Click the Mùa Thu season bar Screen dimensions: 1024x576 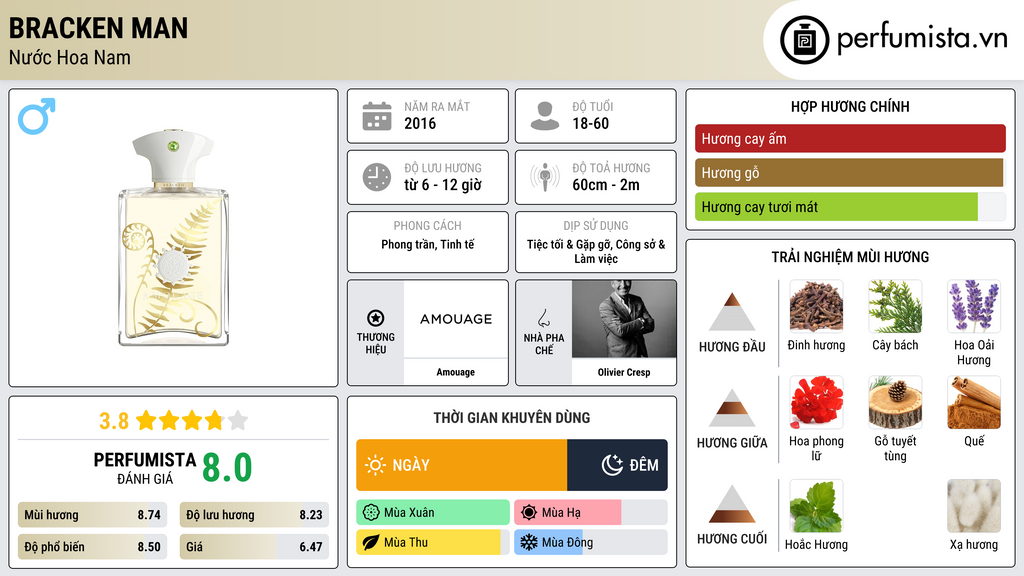[433, 542]
